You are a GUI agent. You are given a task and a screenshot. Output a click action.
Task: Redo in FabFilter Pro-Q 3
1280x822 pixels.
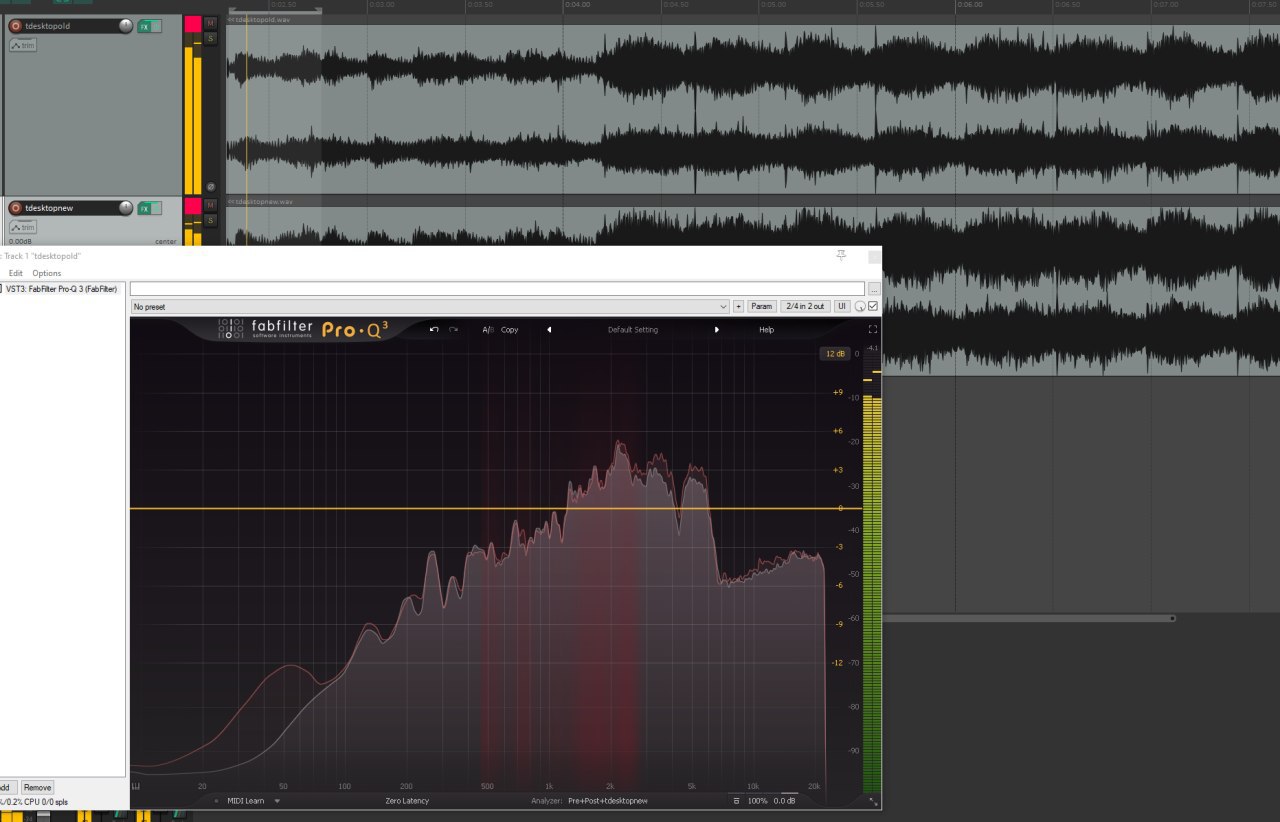(x=454, y=329)
